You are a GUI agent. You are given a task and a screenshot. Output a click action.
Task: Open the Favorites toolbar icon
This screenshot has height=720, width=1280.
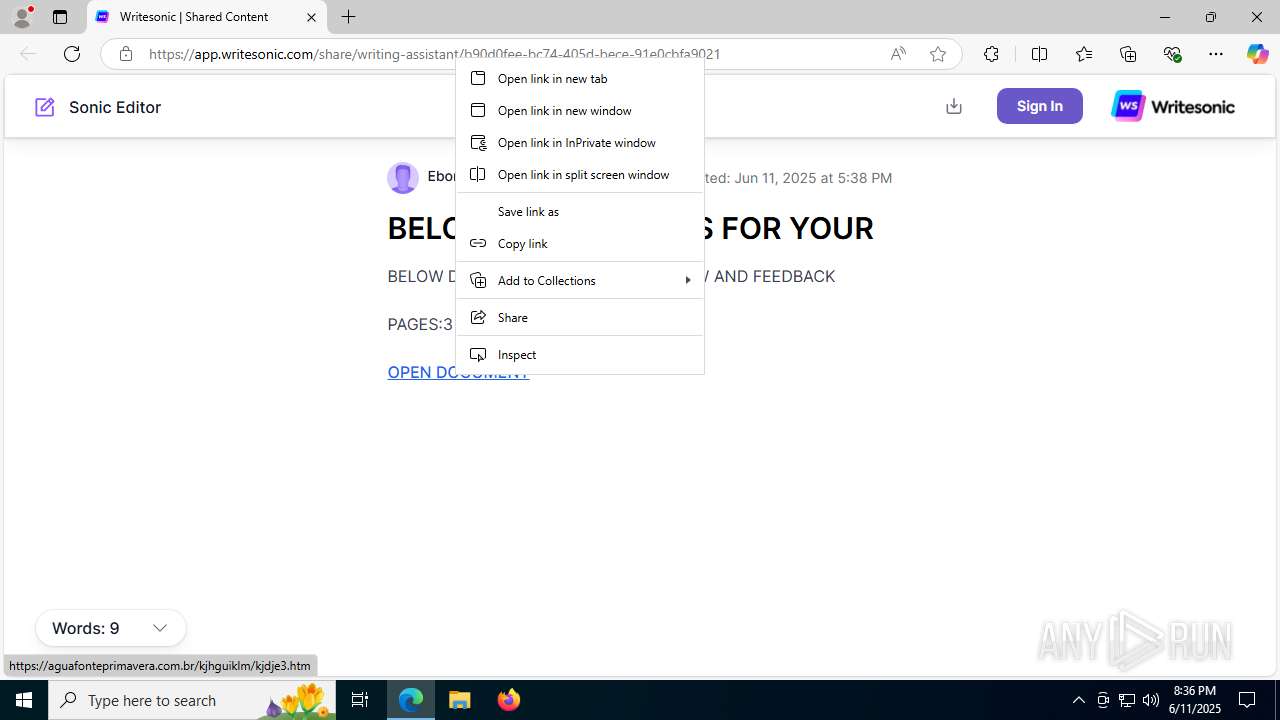[1084, 54]
